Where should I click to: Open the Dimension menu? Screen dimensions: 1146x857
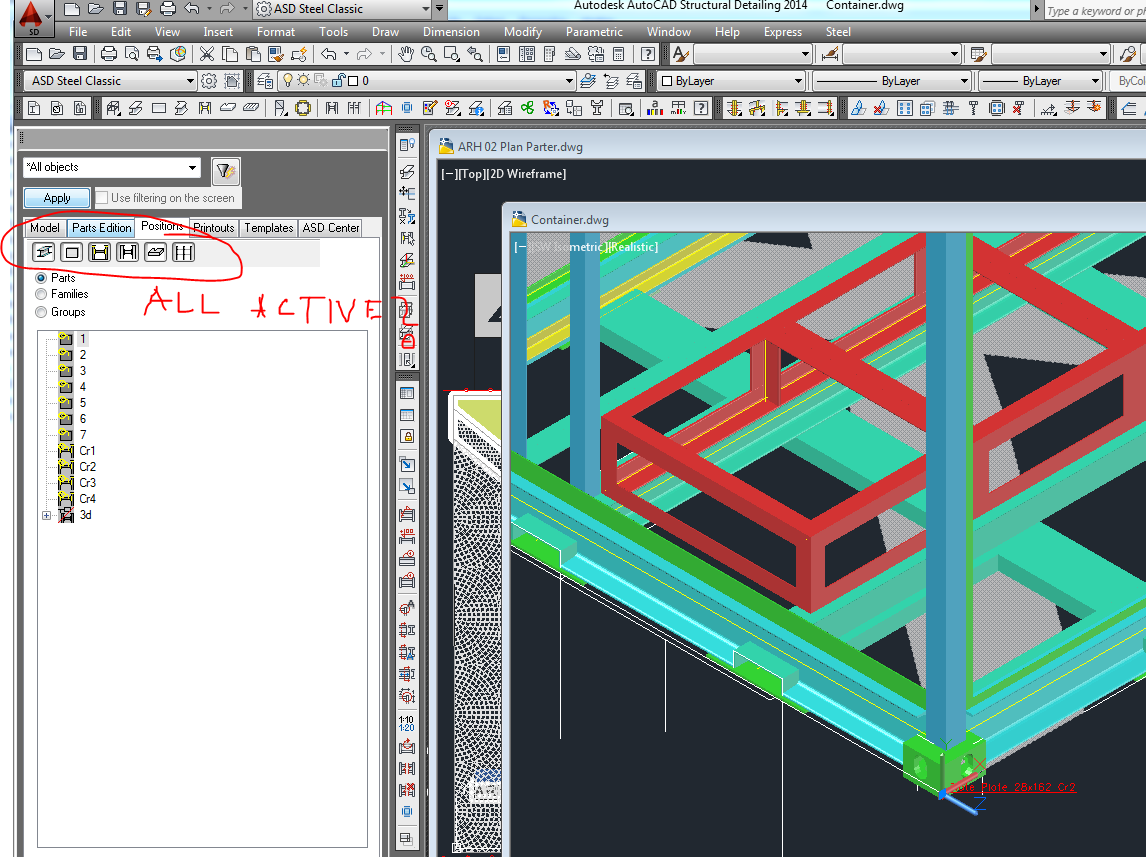(x=451, y=31)
